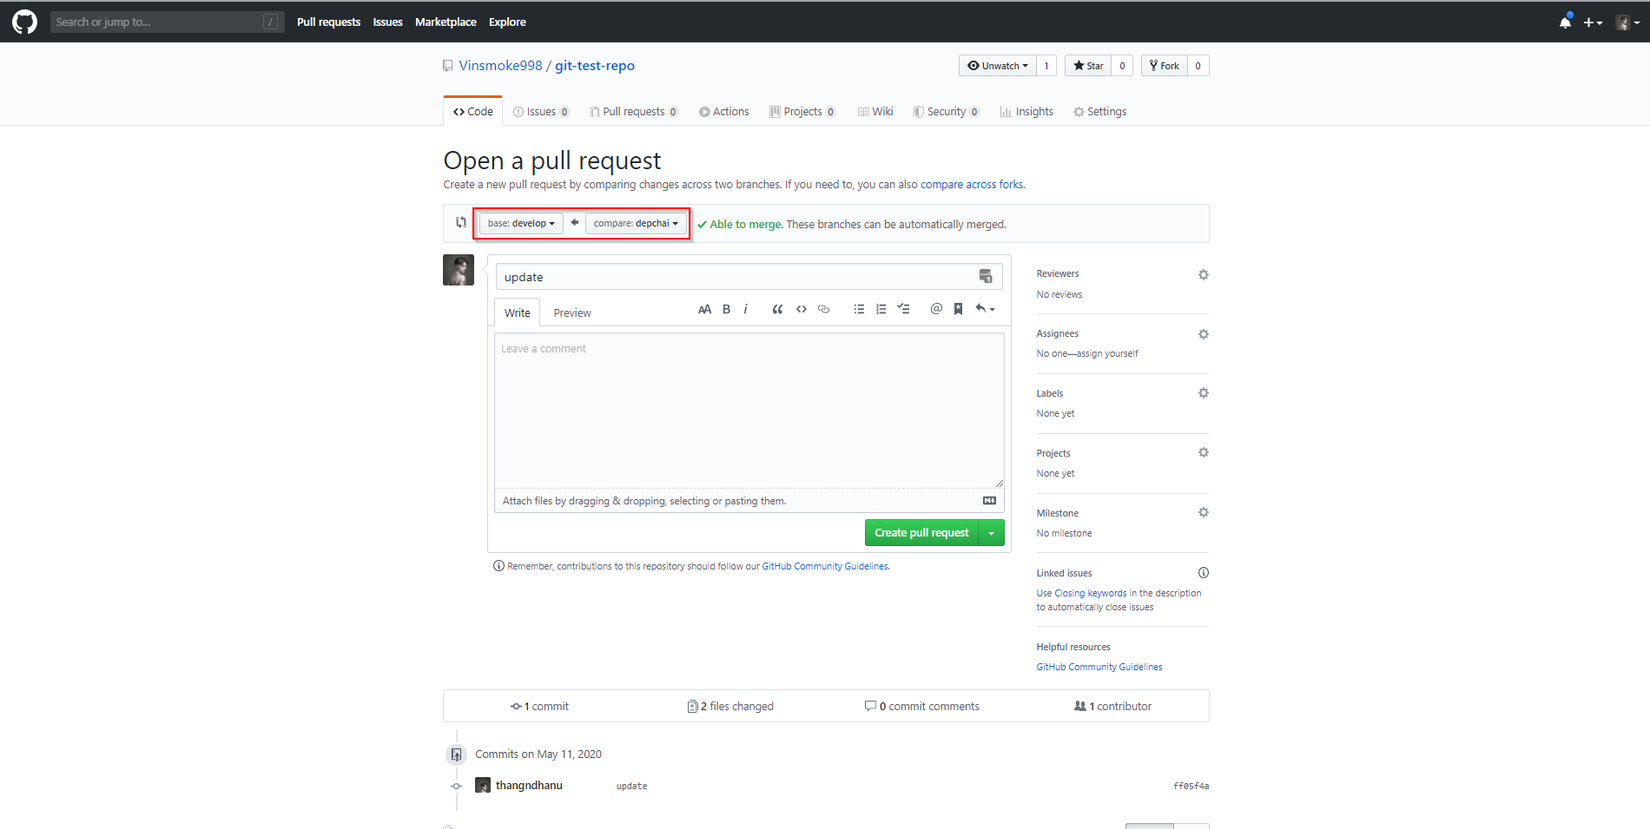Open the thangndhanu commit author link
The width and height of the screenshot is (1650, 829).
[529, 786]
